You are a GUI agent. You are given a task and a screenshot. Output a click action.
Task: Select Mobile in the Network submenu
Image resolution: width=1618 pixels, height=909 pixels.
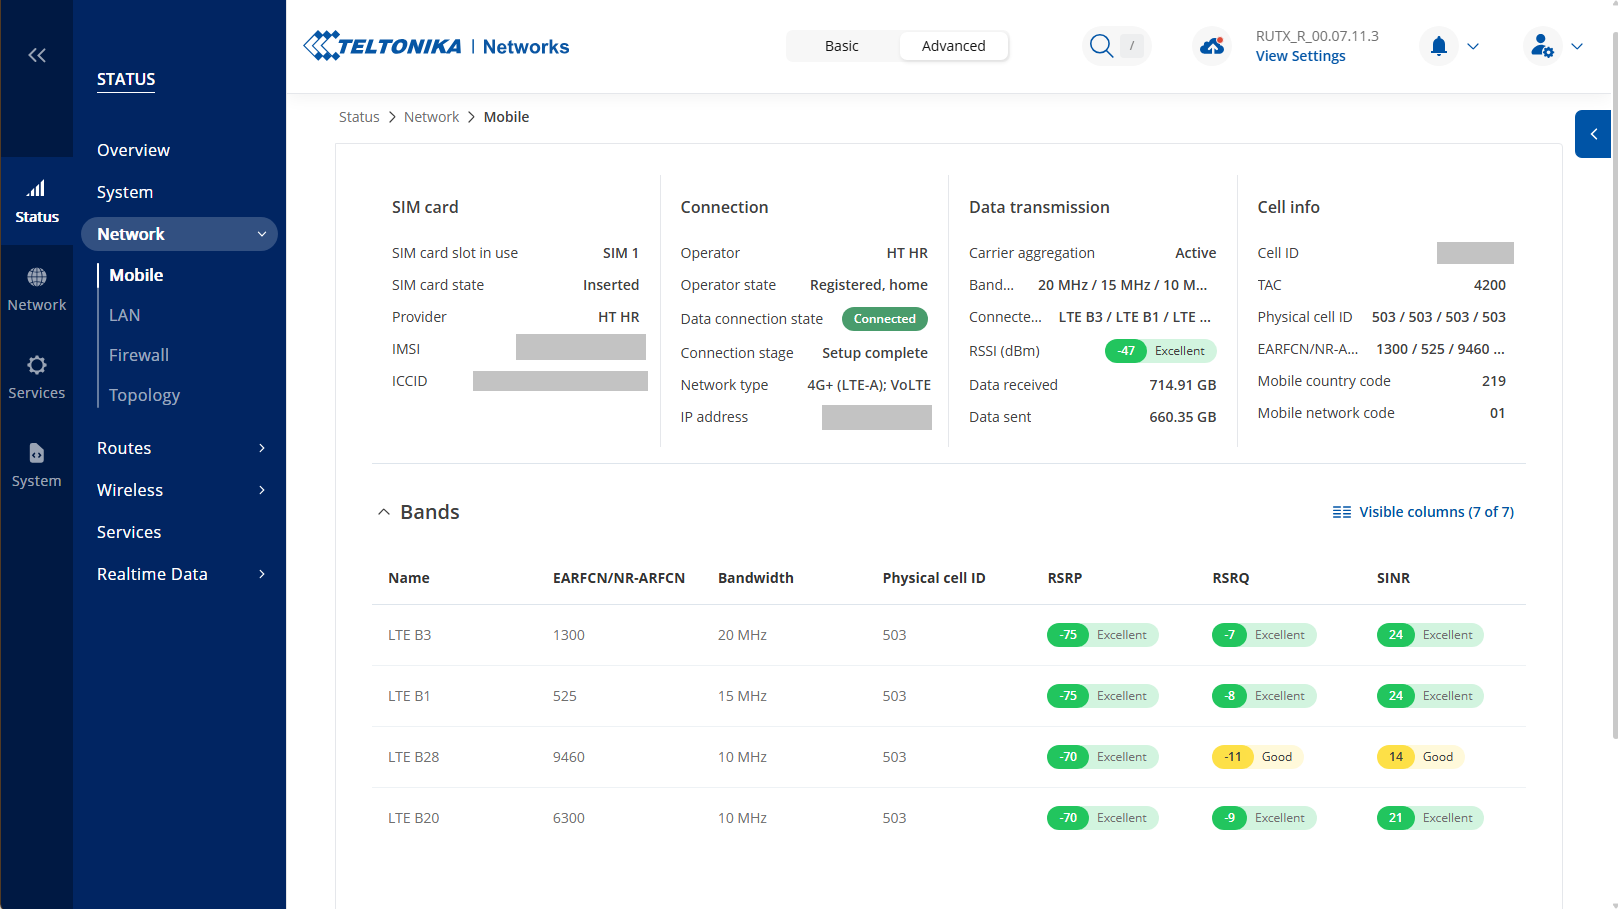136,275
